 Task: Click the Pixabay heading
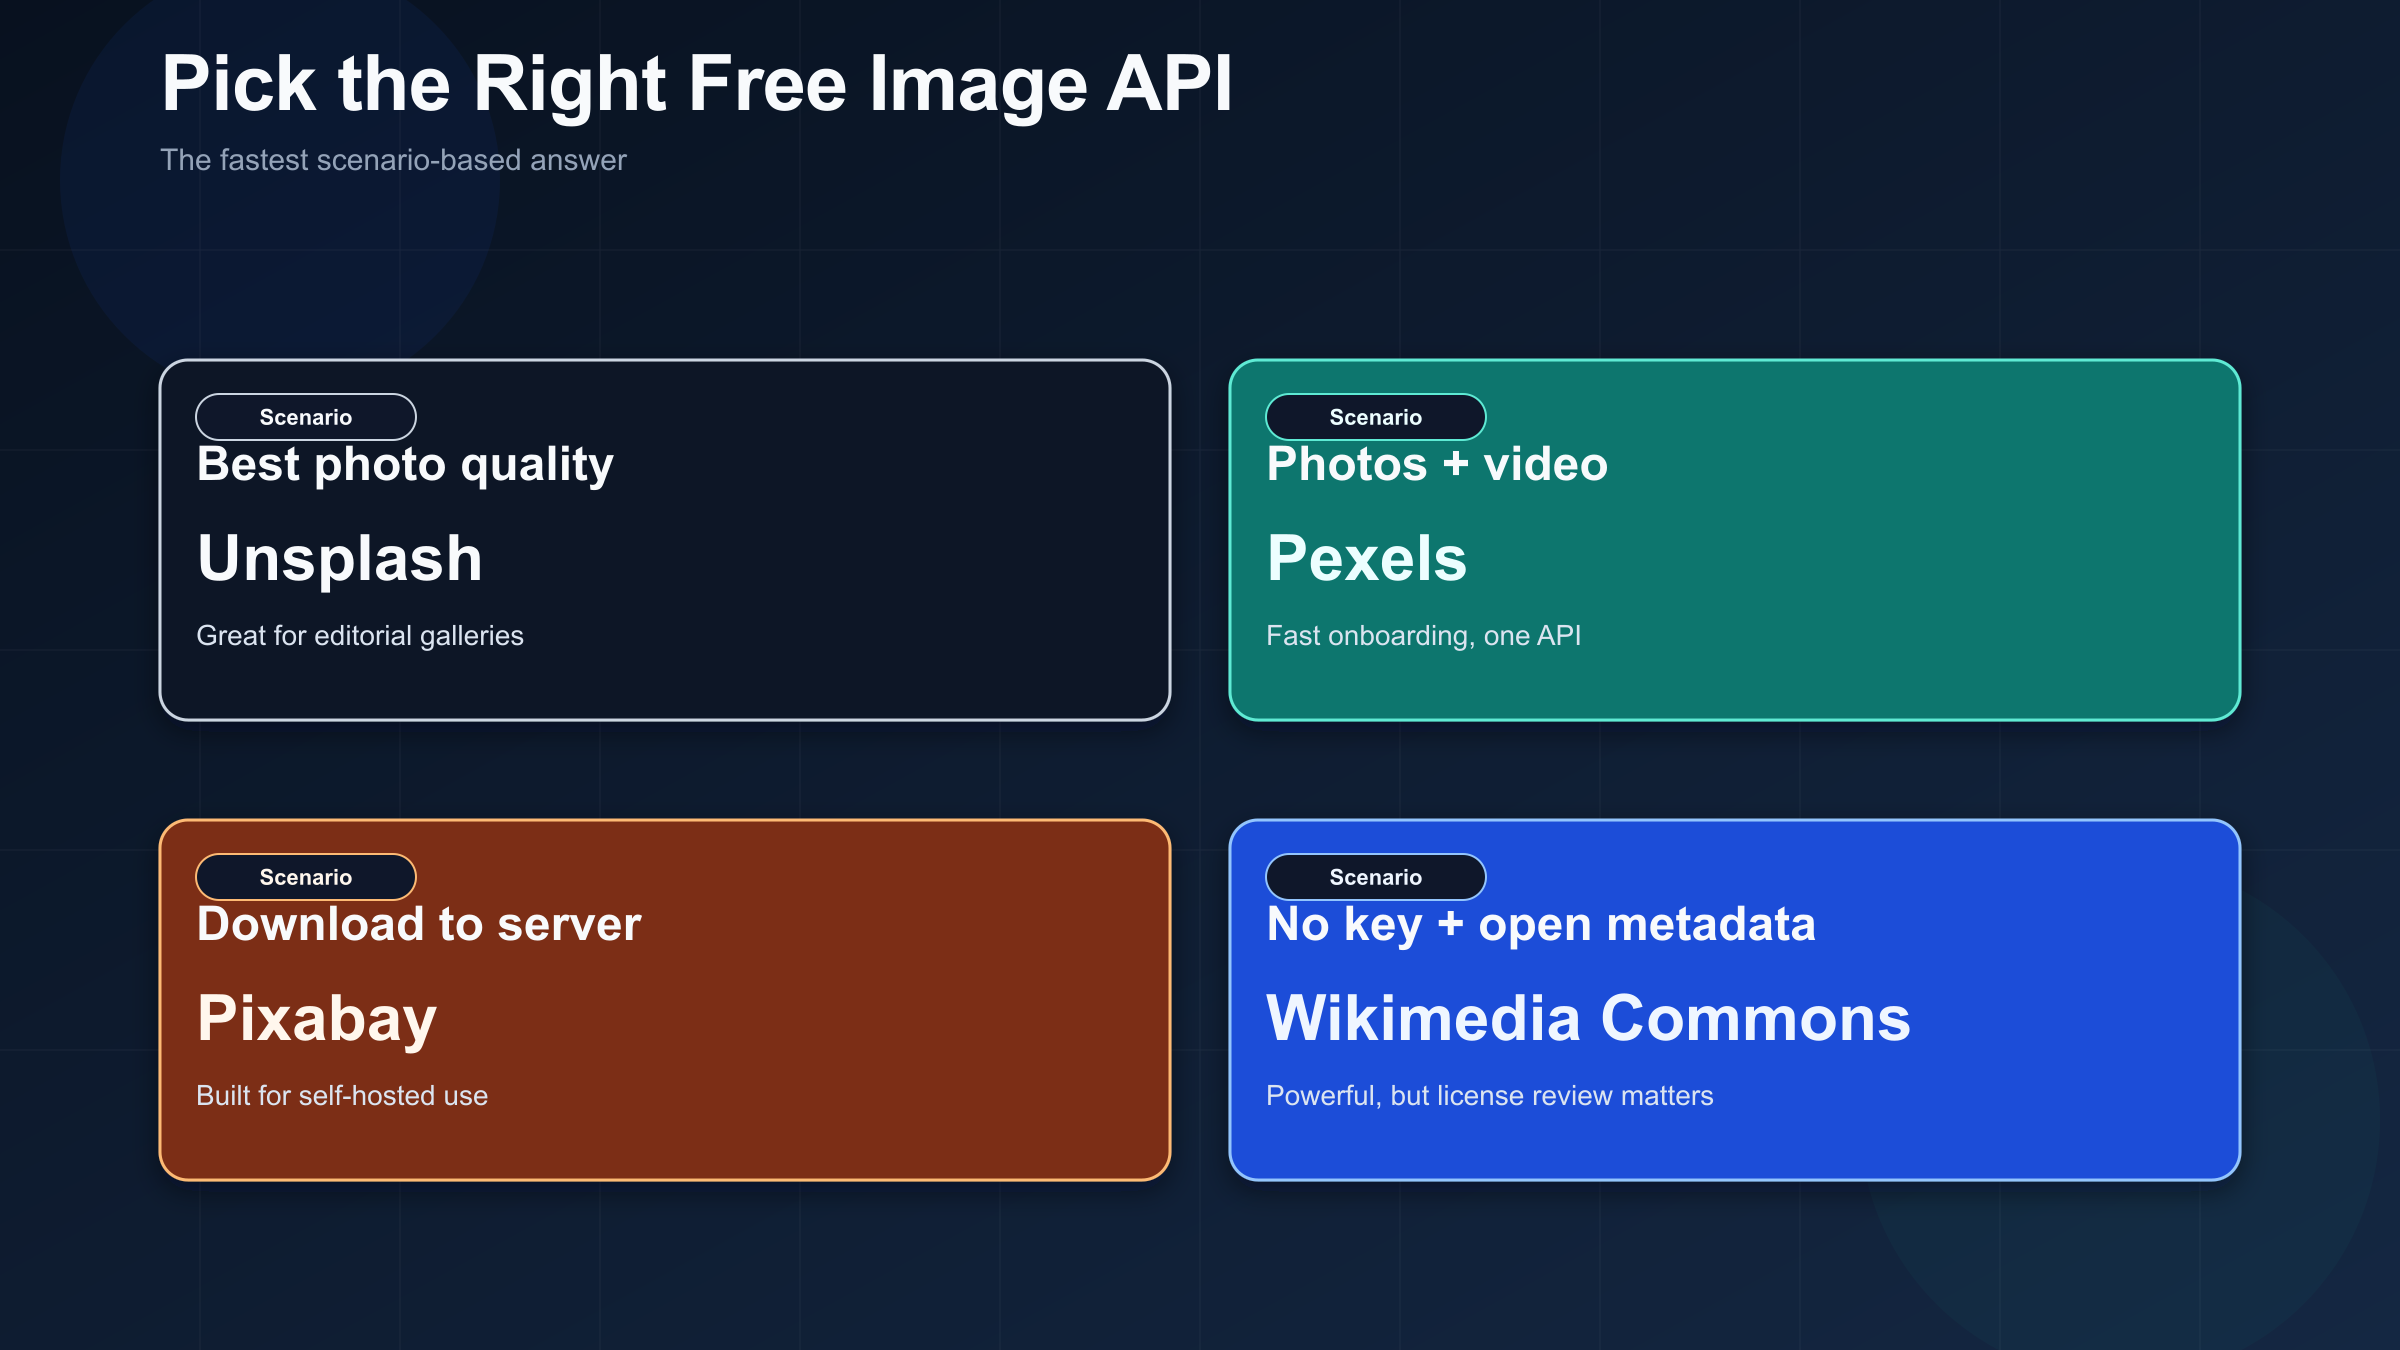315,1018
